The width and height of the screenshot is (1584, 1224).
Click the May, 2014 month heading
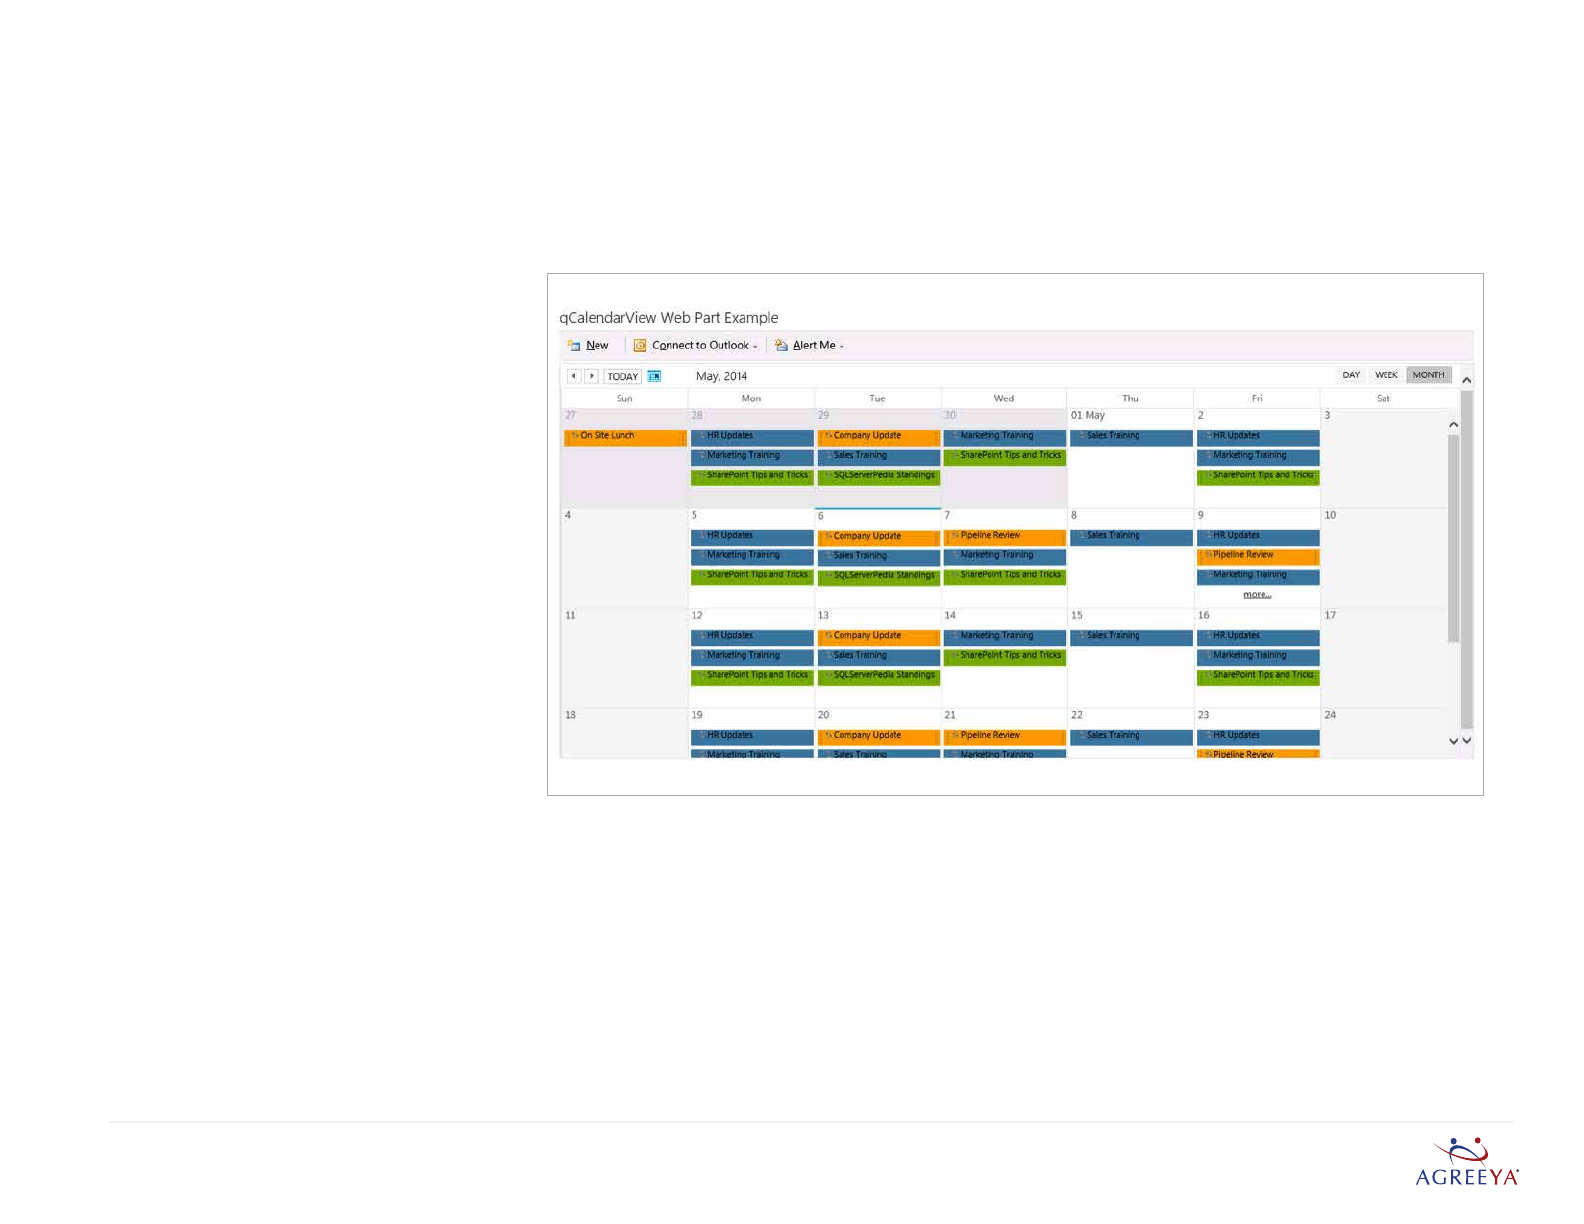pos(721,377)
